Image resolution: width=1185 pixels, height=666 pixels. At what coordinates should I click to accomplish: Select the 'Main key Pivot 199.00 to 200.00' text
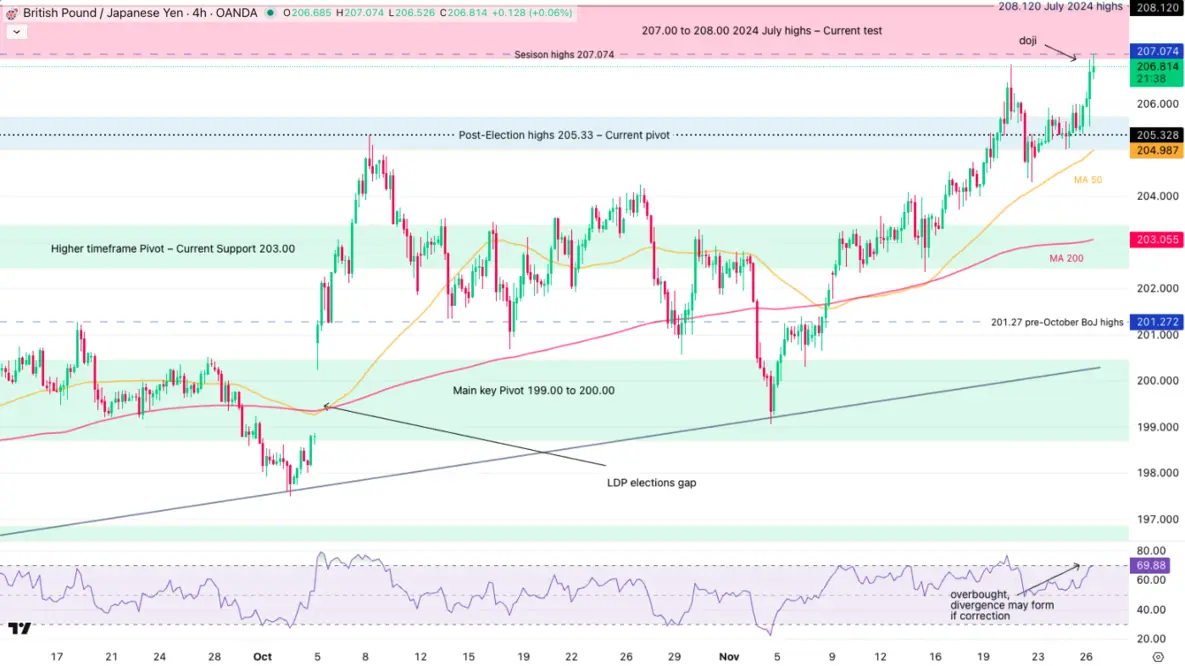pyautogui.click(x=533, y=391)
